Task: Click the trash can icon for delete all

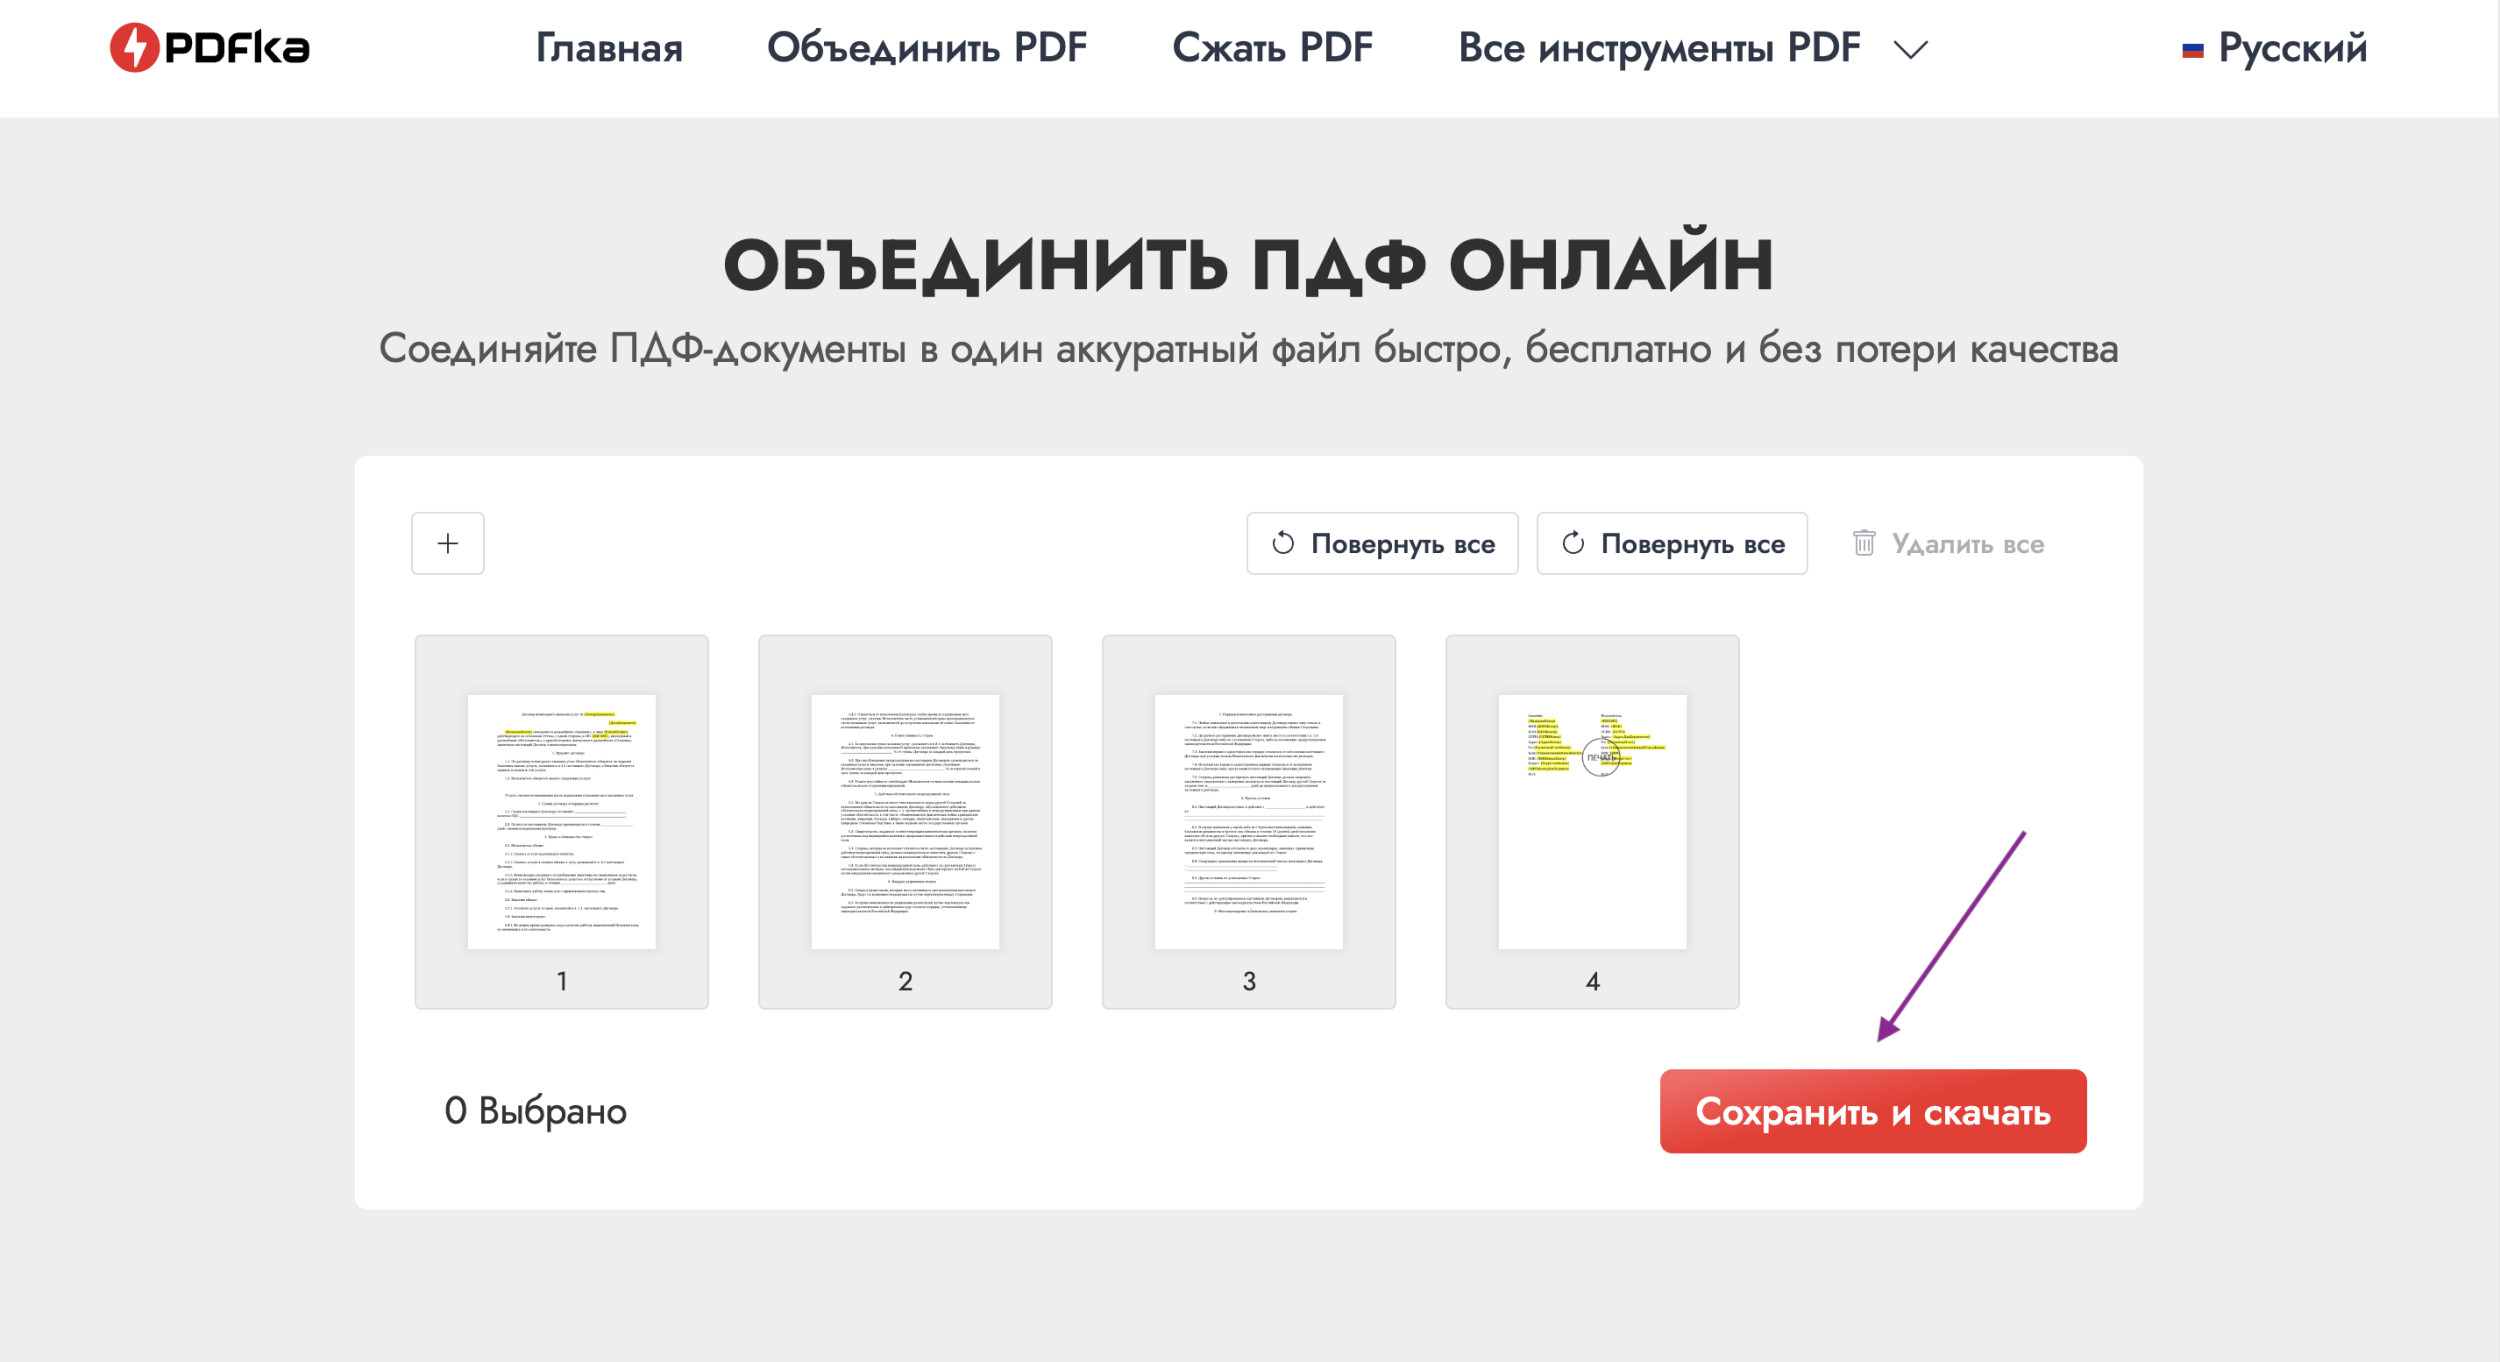Action: [x=1864, y=543]
